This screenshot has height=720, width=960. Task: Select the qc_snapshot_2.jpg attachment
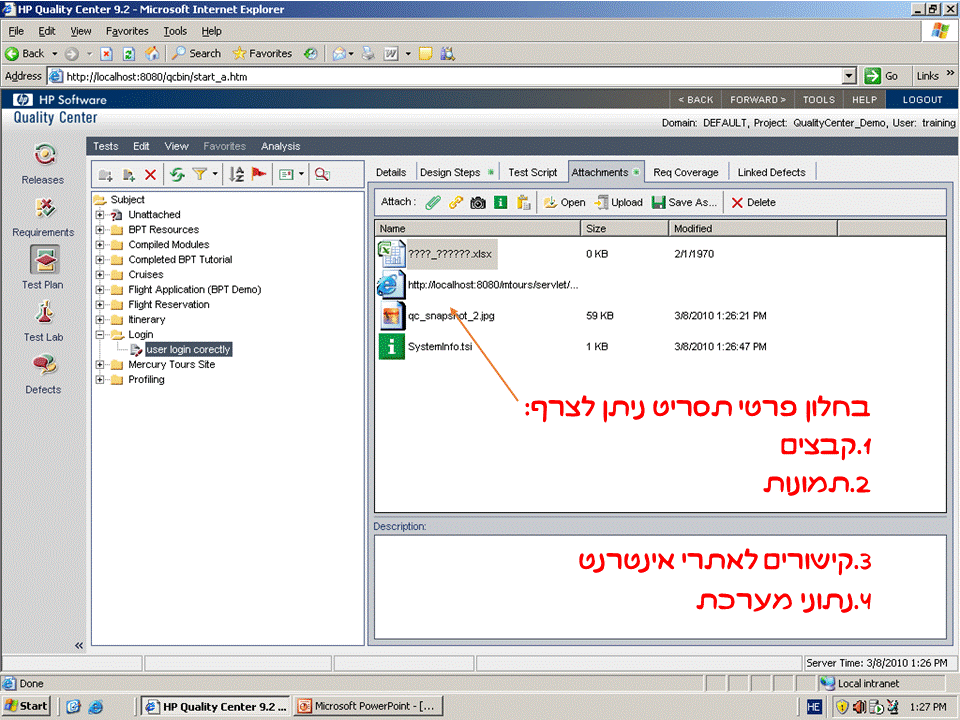(451, 316)
